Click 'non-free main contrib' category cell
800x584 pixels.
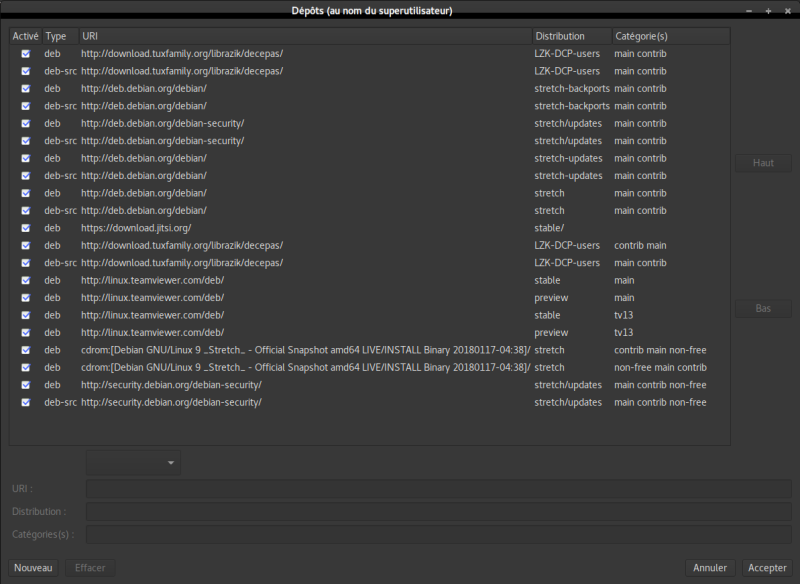point(660,368)
